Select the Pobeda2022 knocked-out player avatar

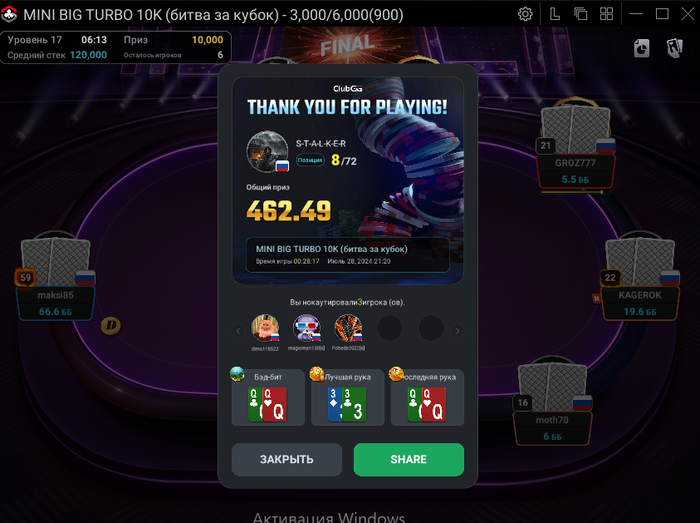(x=348, y=328)
